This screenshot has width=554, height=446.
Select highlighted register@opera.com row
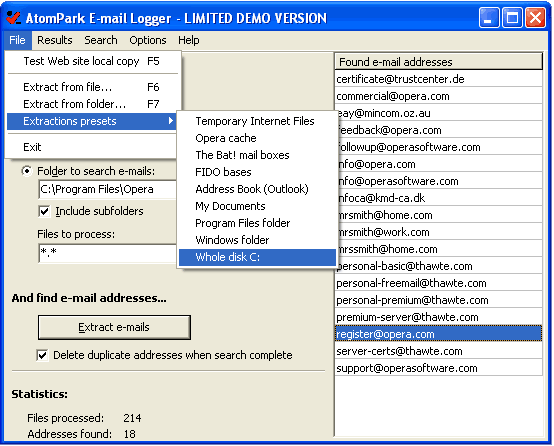pyautogui.click(x=438, y=334)
